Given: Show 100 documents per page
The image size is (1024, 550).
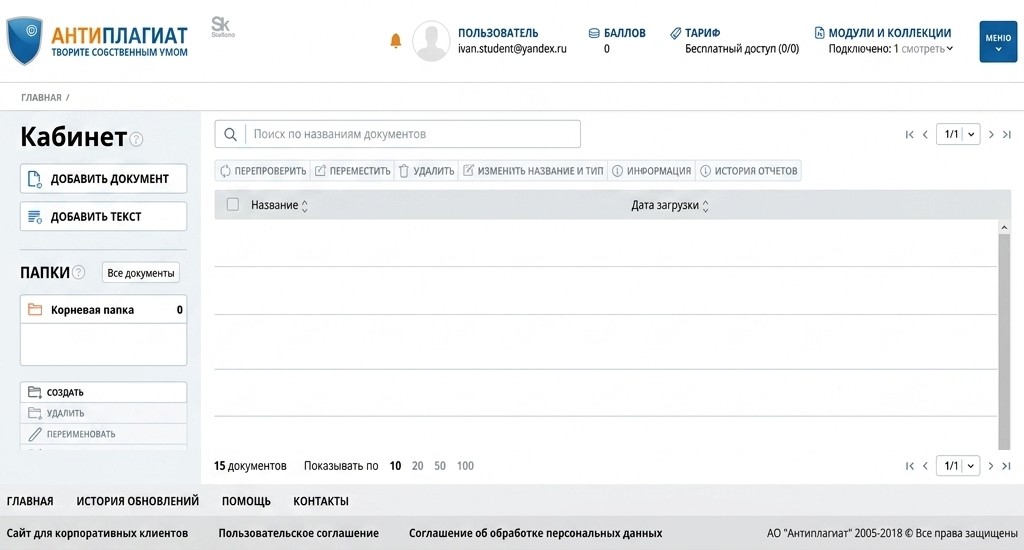Looking at the screenshot, I should pyautogui.click(x=465, y=466).
